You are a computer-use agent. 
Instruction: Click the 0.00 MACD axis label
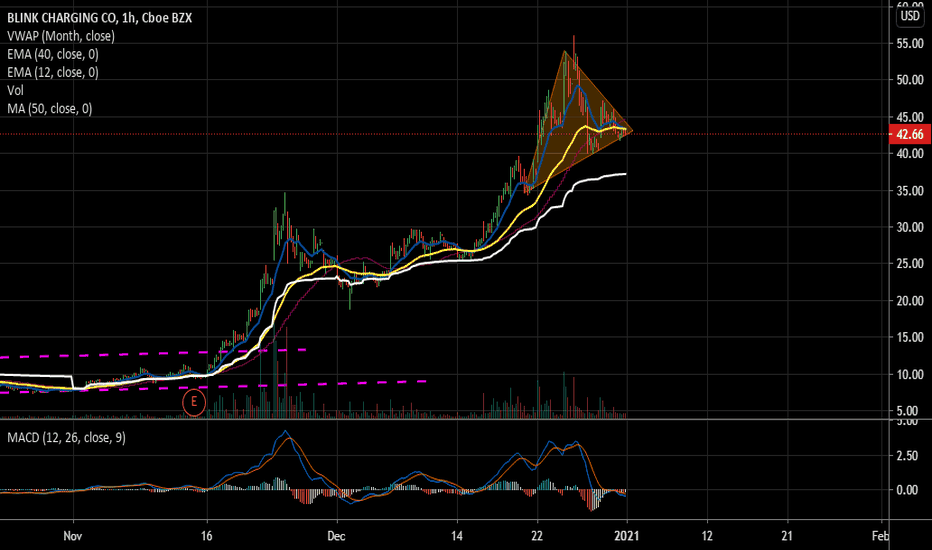click(907, 490)
